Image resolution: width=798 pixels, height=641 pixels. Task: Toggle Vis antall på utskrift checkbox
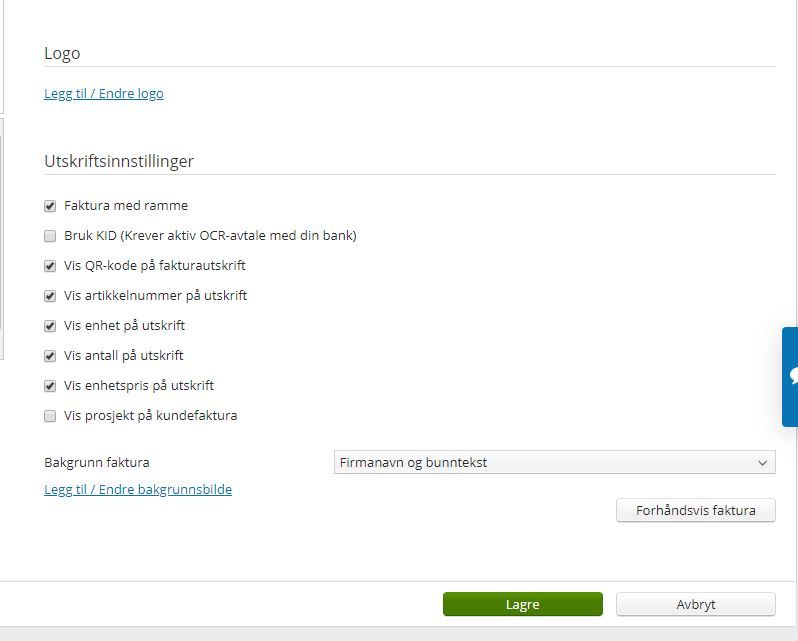coord(50,356)
